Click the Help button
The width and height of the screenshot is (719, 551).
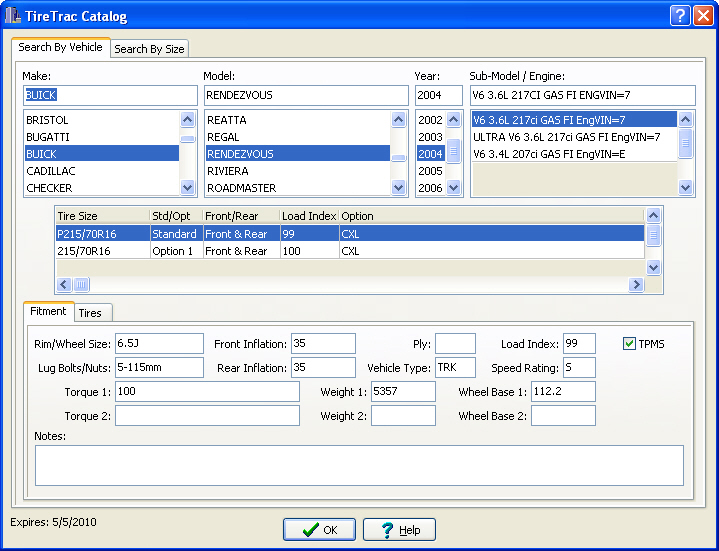pos(399,530)
